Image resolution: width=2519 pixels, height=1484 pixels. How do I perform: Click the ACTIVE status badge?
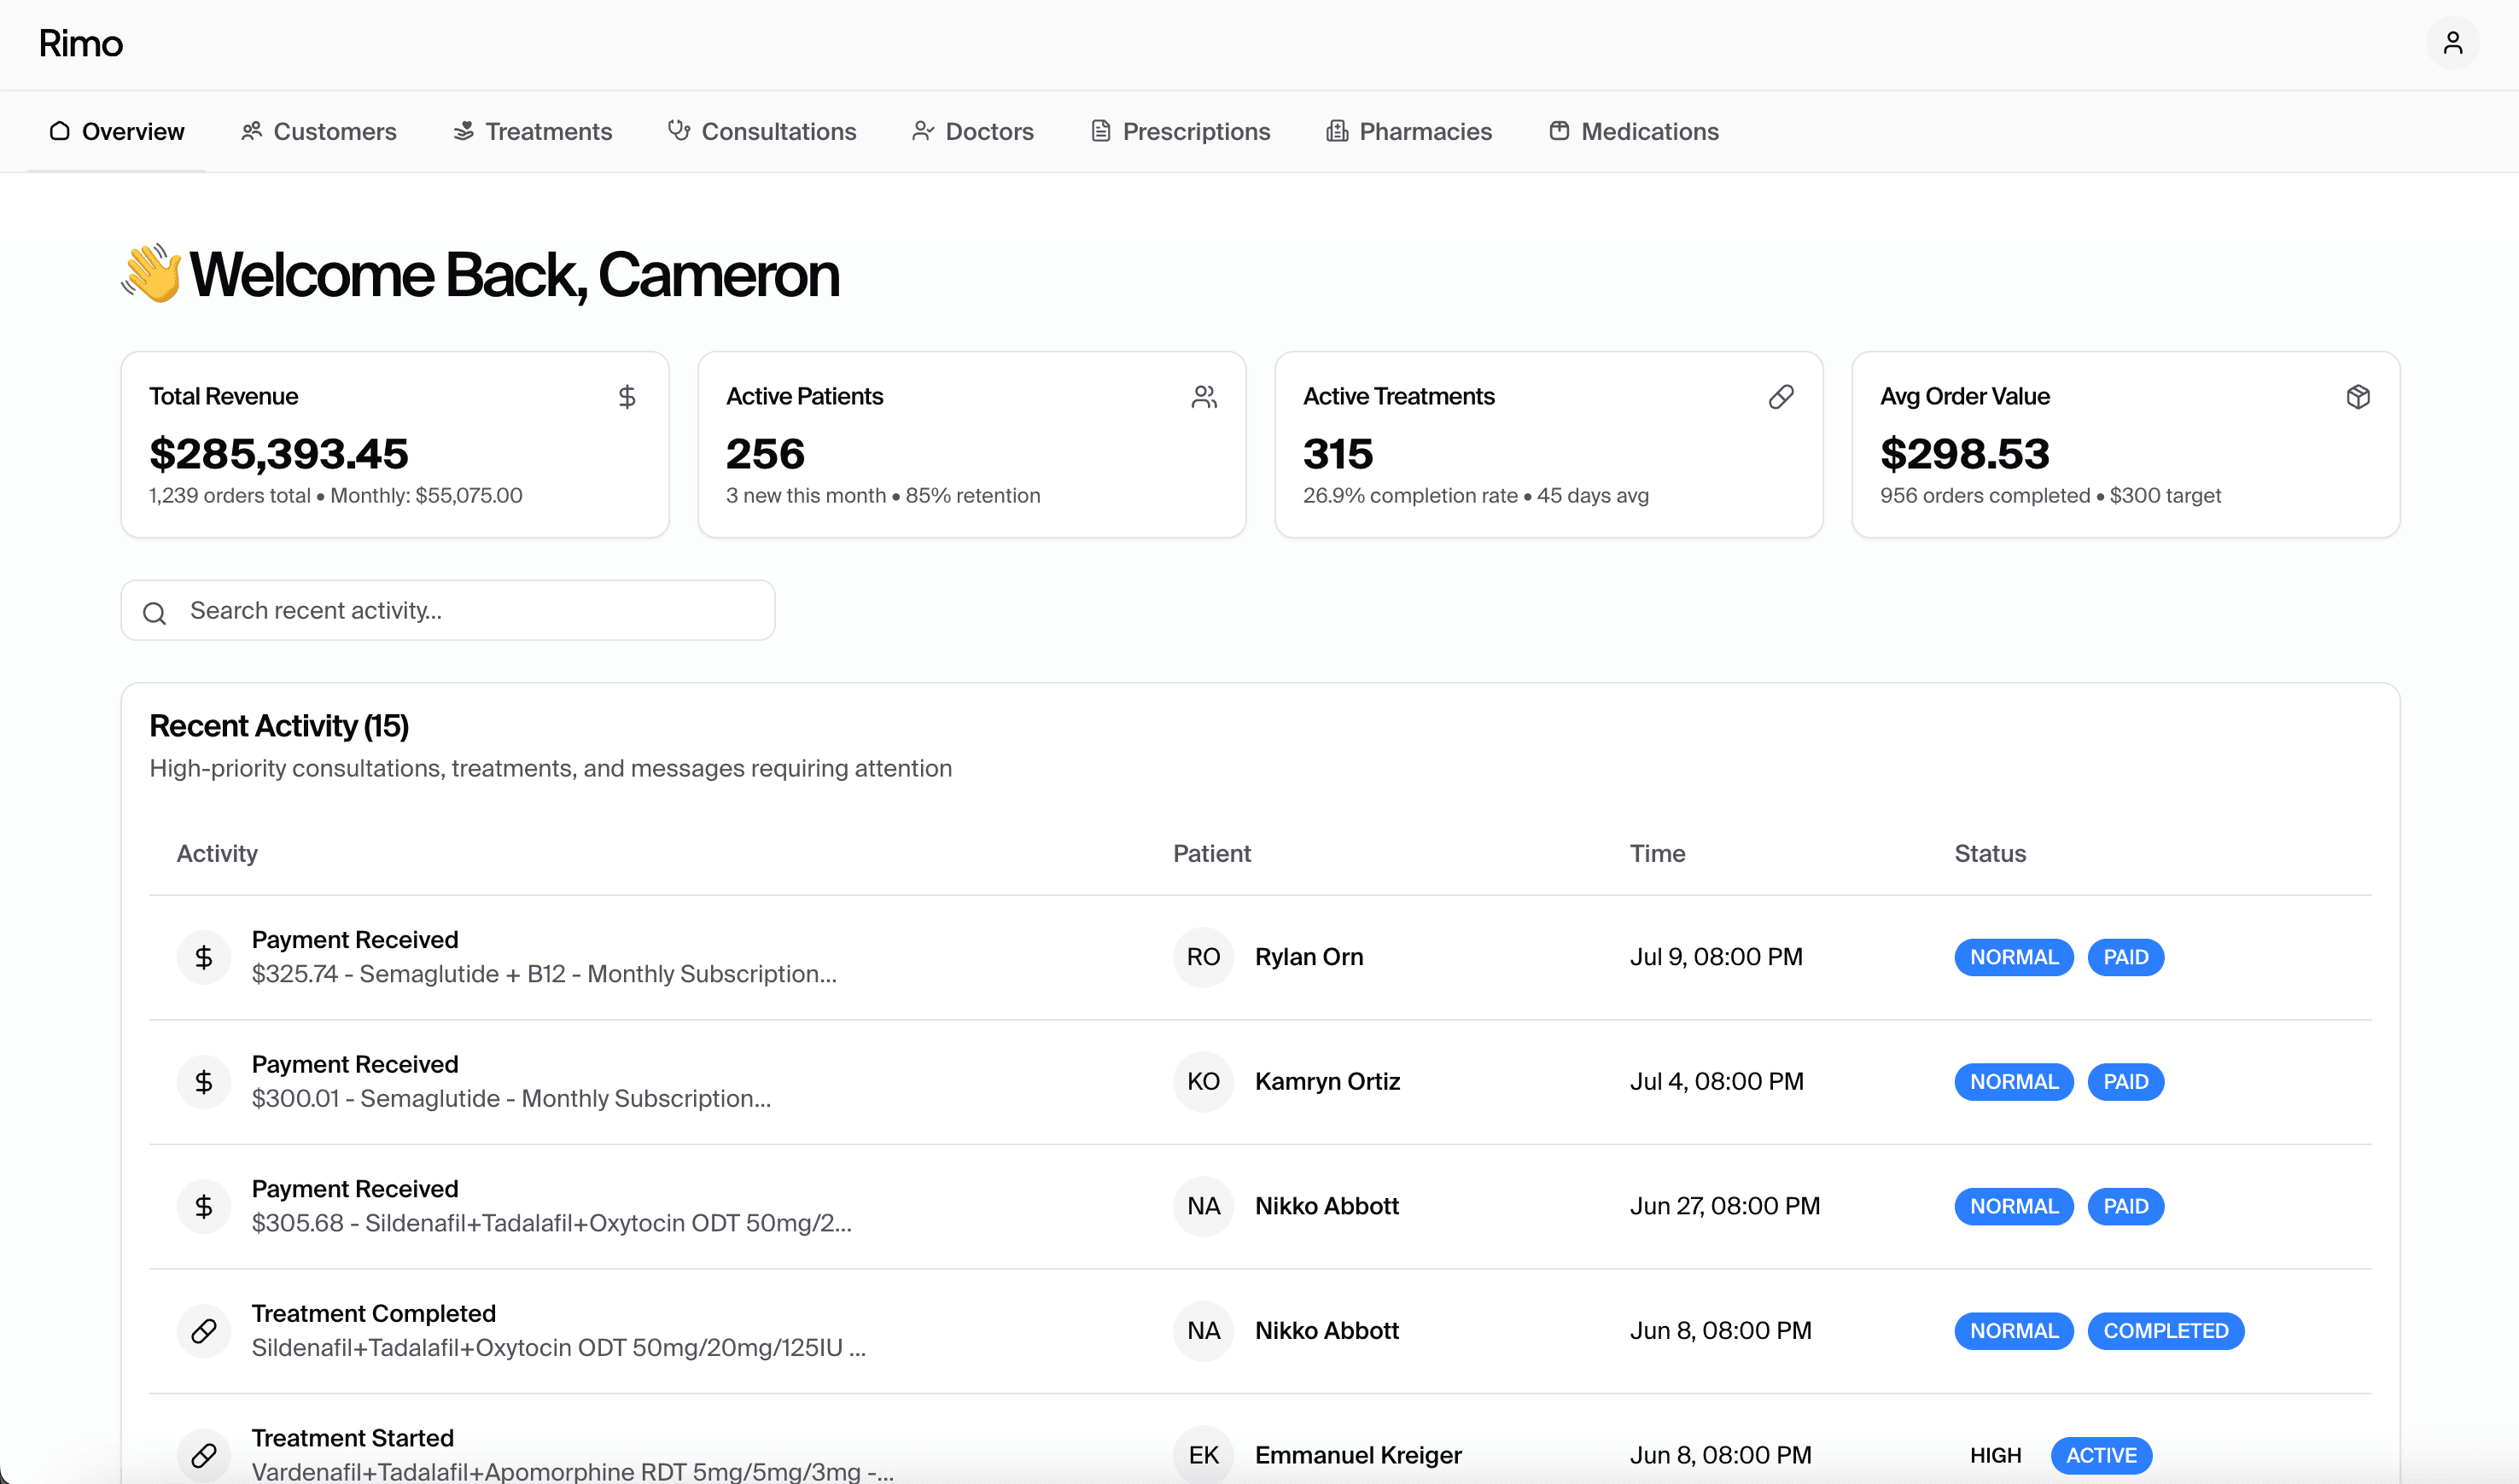(2101, 1455)
